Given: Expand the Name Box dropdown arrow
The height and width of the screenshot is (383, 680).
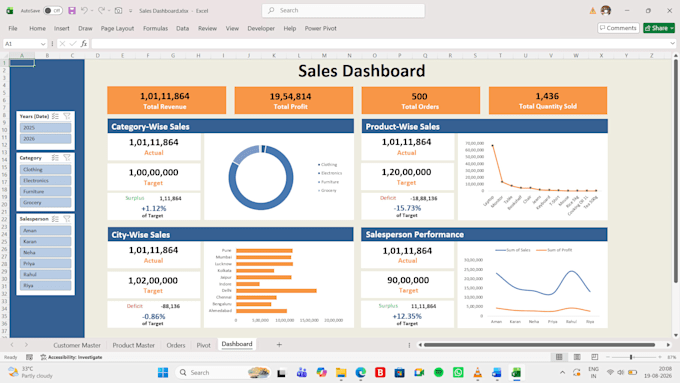Looking at the screenshot, I should coord(43,44).
